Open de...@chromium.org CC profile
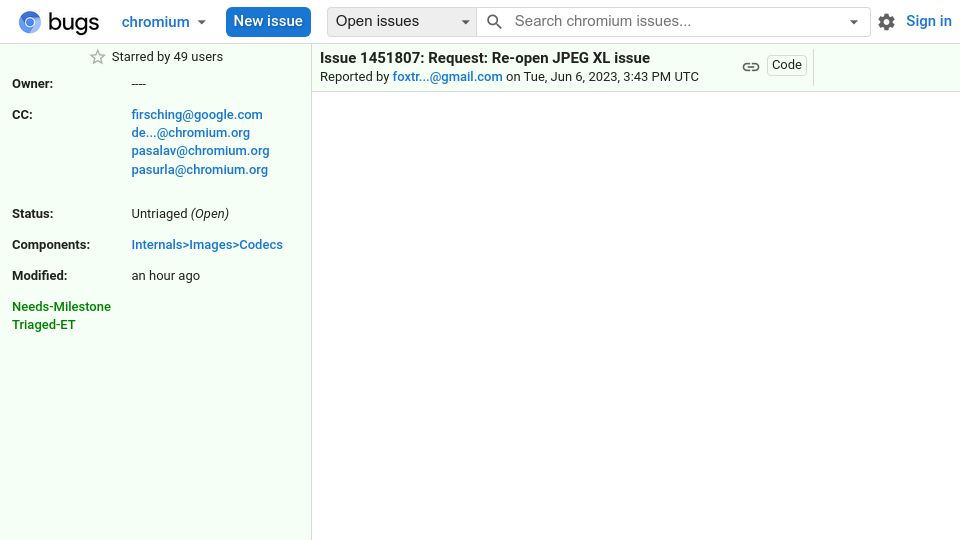Screen dimensions: 960x540 [x=190, y=133]
